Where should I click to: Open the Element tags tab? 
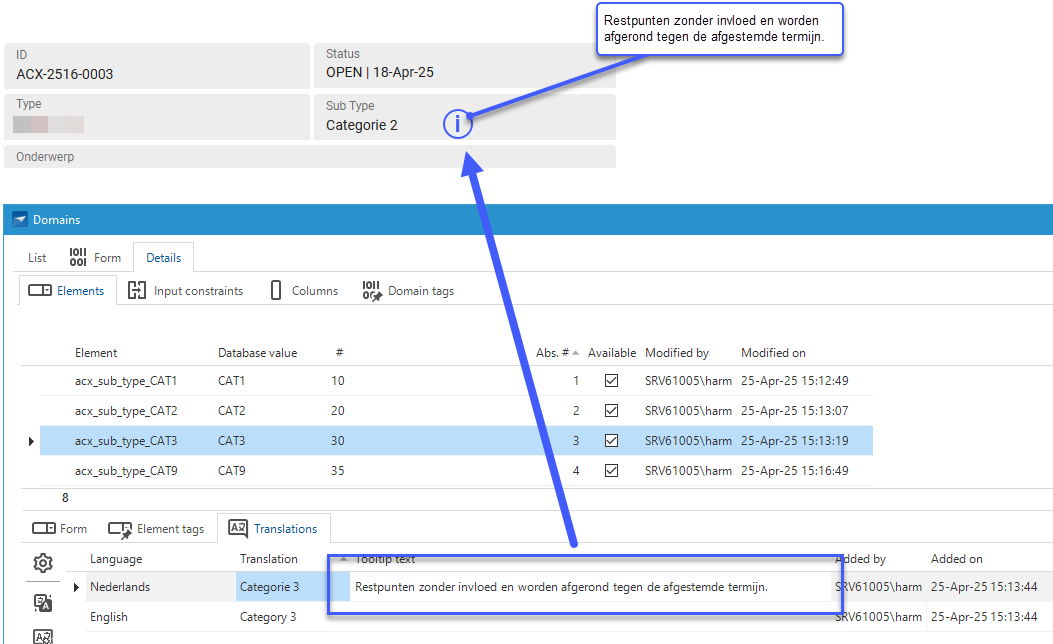coord(156,529)
